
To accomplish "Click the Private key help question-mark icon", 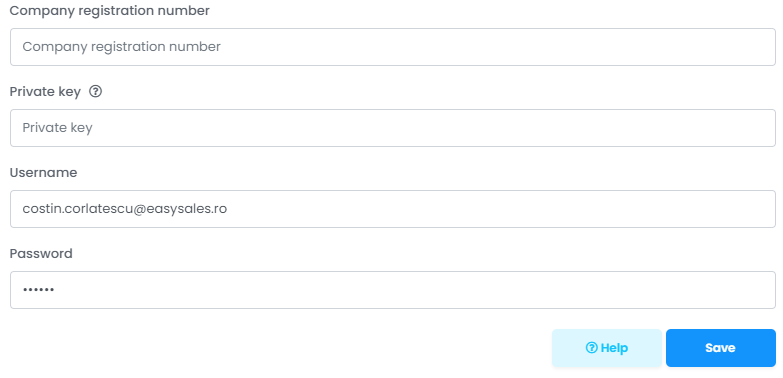I will pyautogui.click(x=95, y=91).
